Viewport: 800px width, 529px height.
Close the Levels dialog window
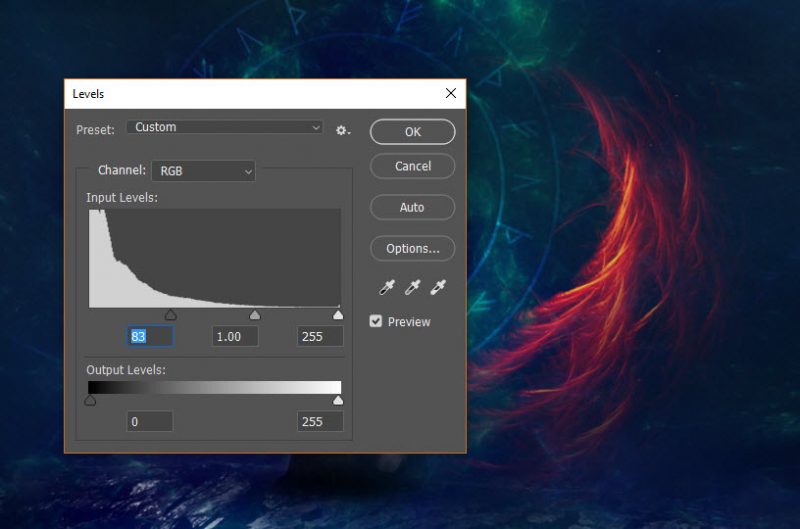(451, 94)
